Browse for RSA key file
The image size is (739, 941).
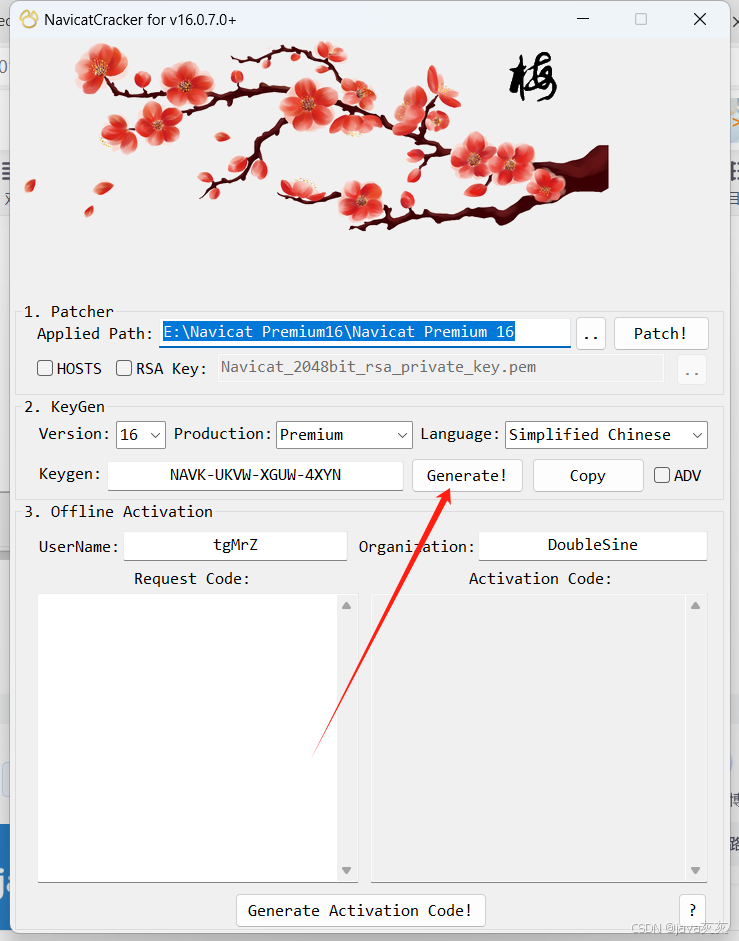point(692,370)
